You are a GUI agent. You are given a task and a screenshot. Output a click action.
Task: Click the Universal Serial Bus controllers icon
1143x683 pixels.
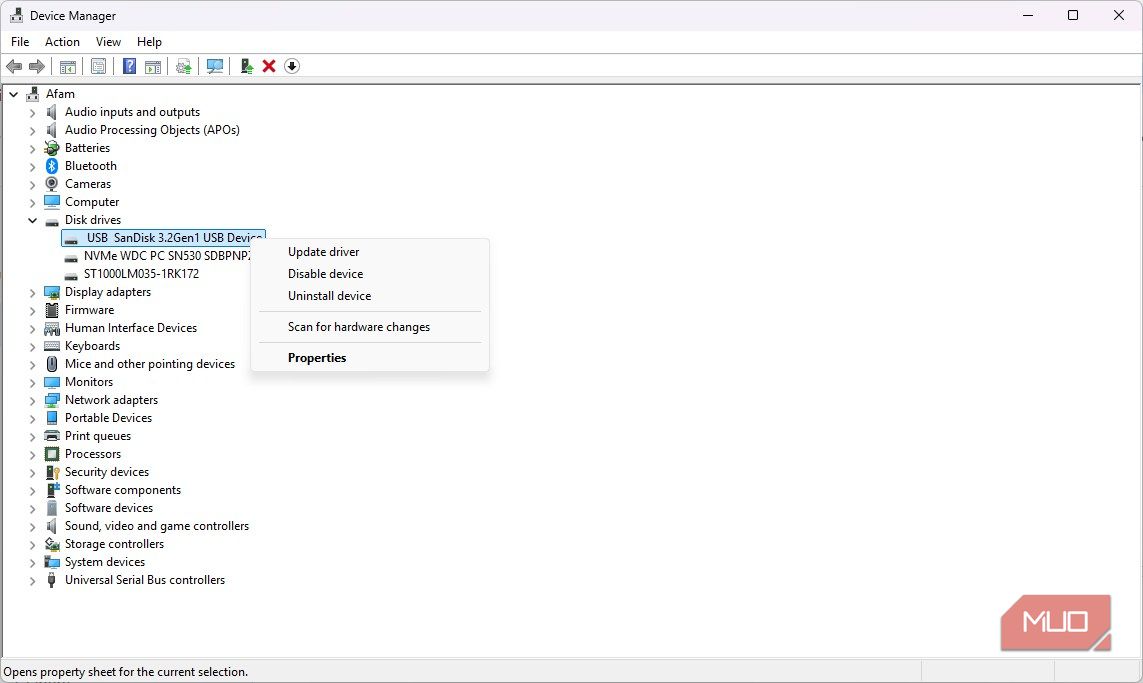click(x=51, y=580)
